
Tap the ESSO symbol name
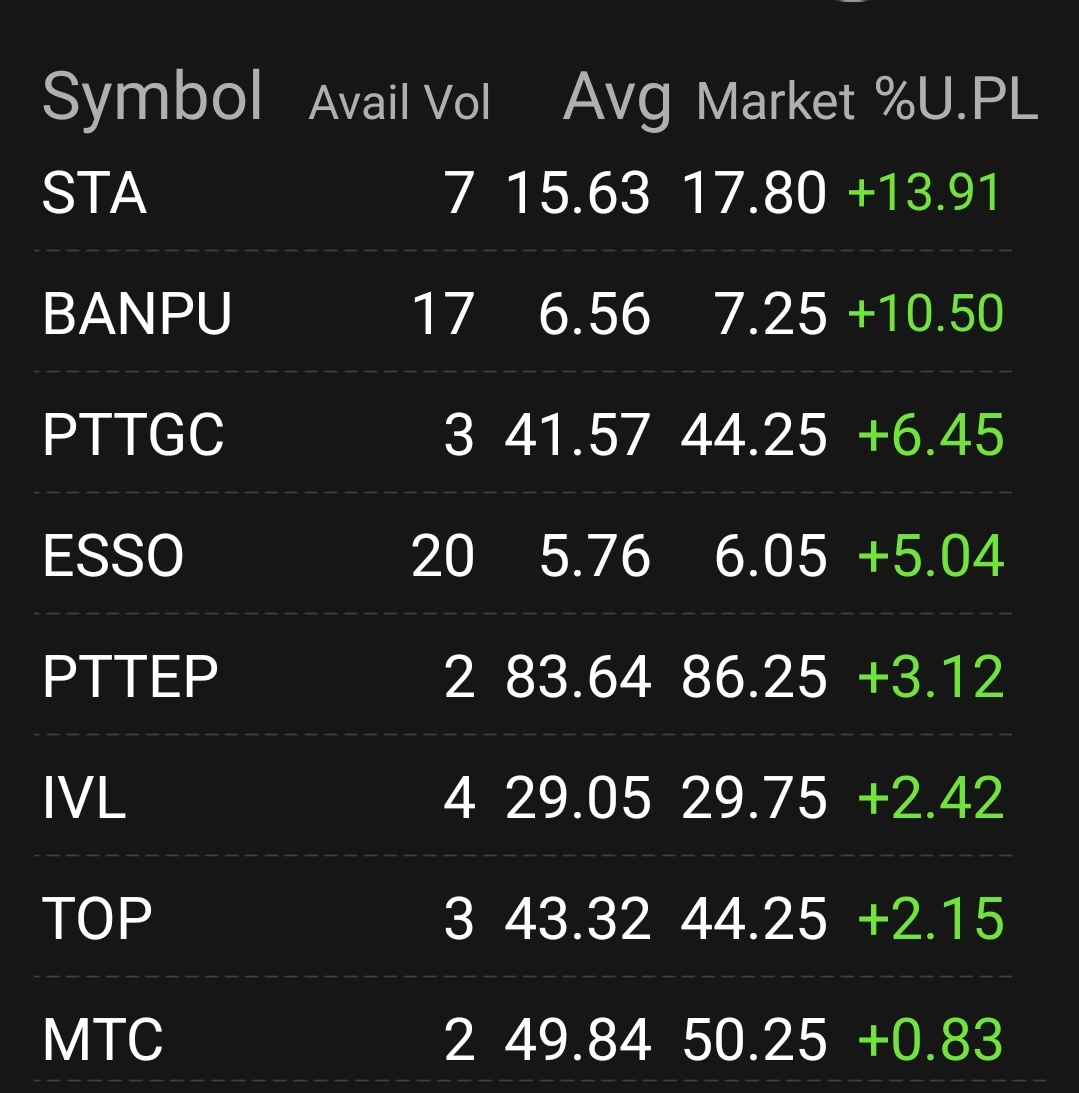(113, 556)
